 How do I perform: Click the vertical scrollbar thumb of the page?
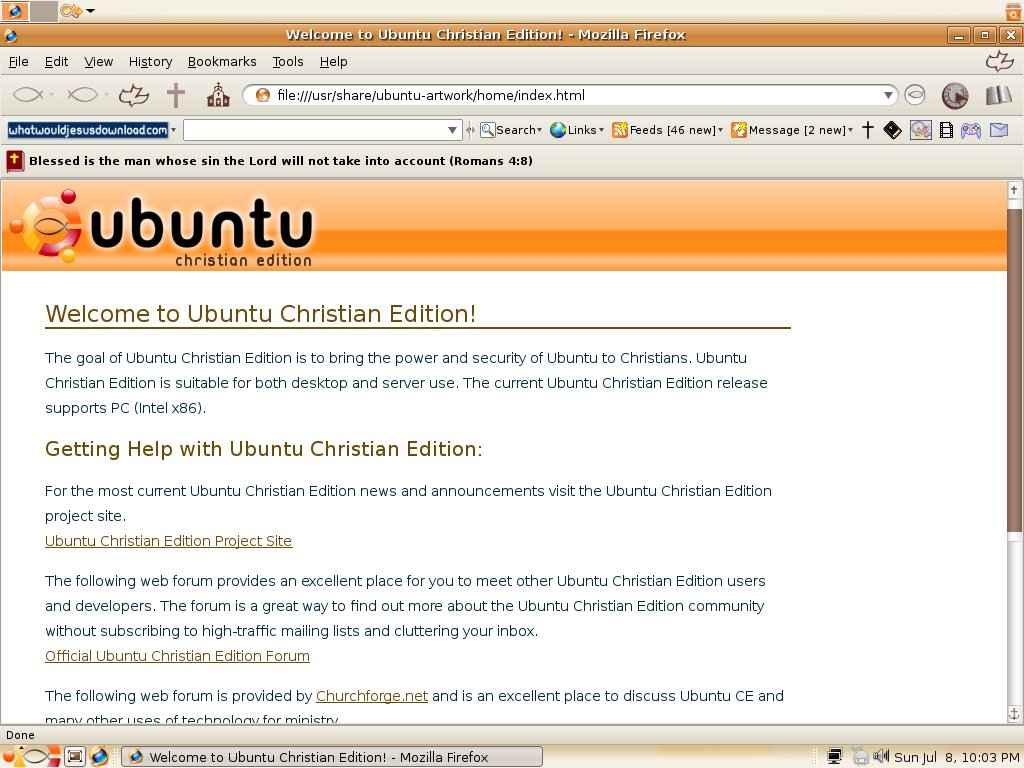click(x=1014, y=368)
